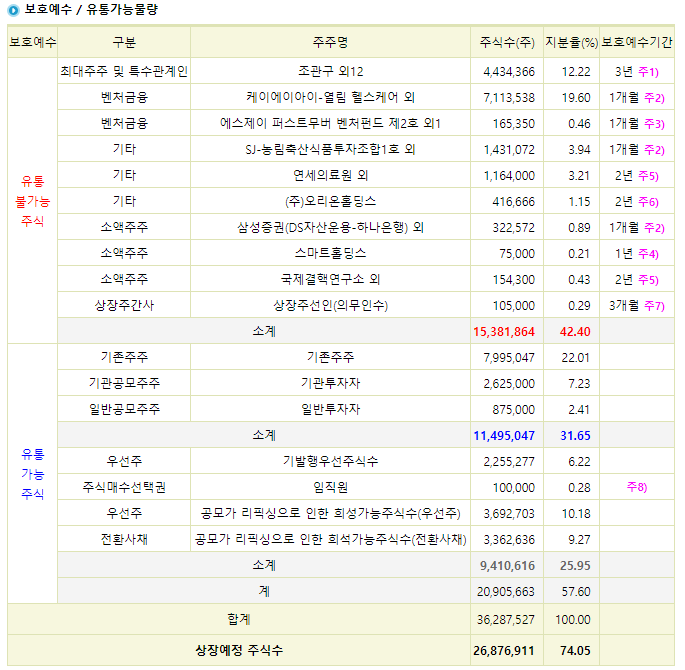
Task: Open footnote 주2) in the 삼성증권(DS자산운용-하나은행) row
Action: pos(654,228)
